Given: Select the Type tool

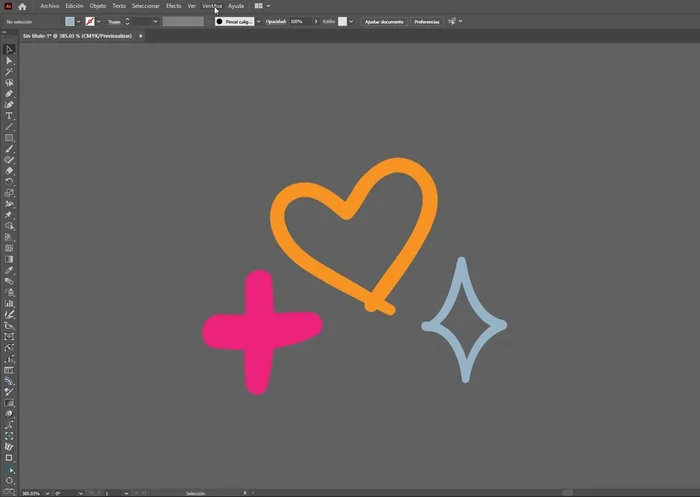Looking at the screenshot, I should tap(9, 116).
